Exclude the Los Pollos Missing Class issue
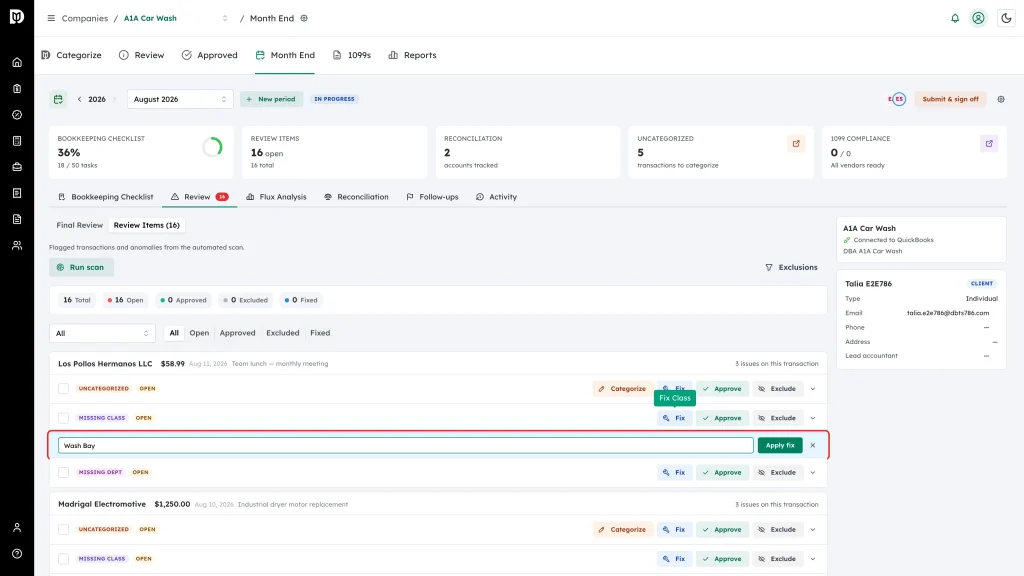This screenshot has width=1024, height=576. click(776, 418)
